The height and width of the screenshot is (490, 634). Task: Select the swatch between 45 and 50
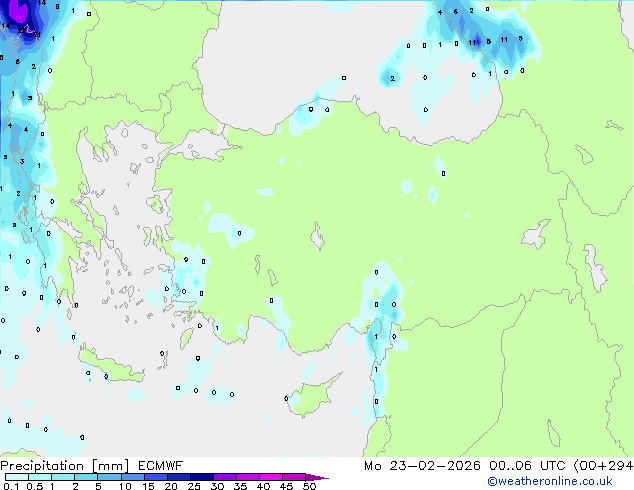tap(294, 477)
